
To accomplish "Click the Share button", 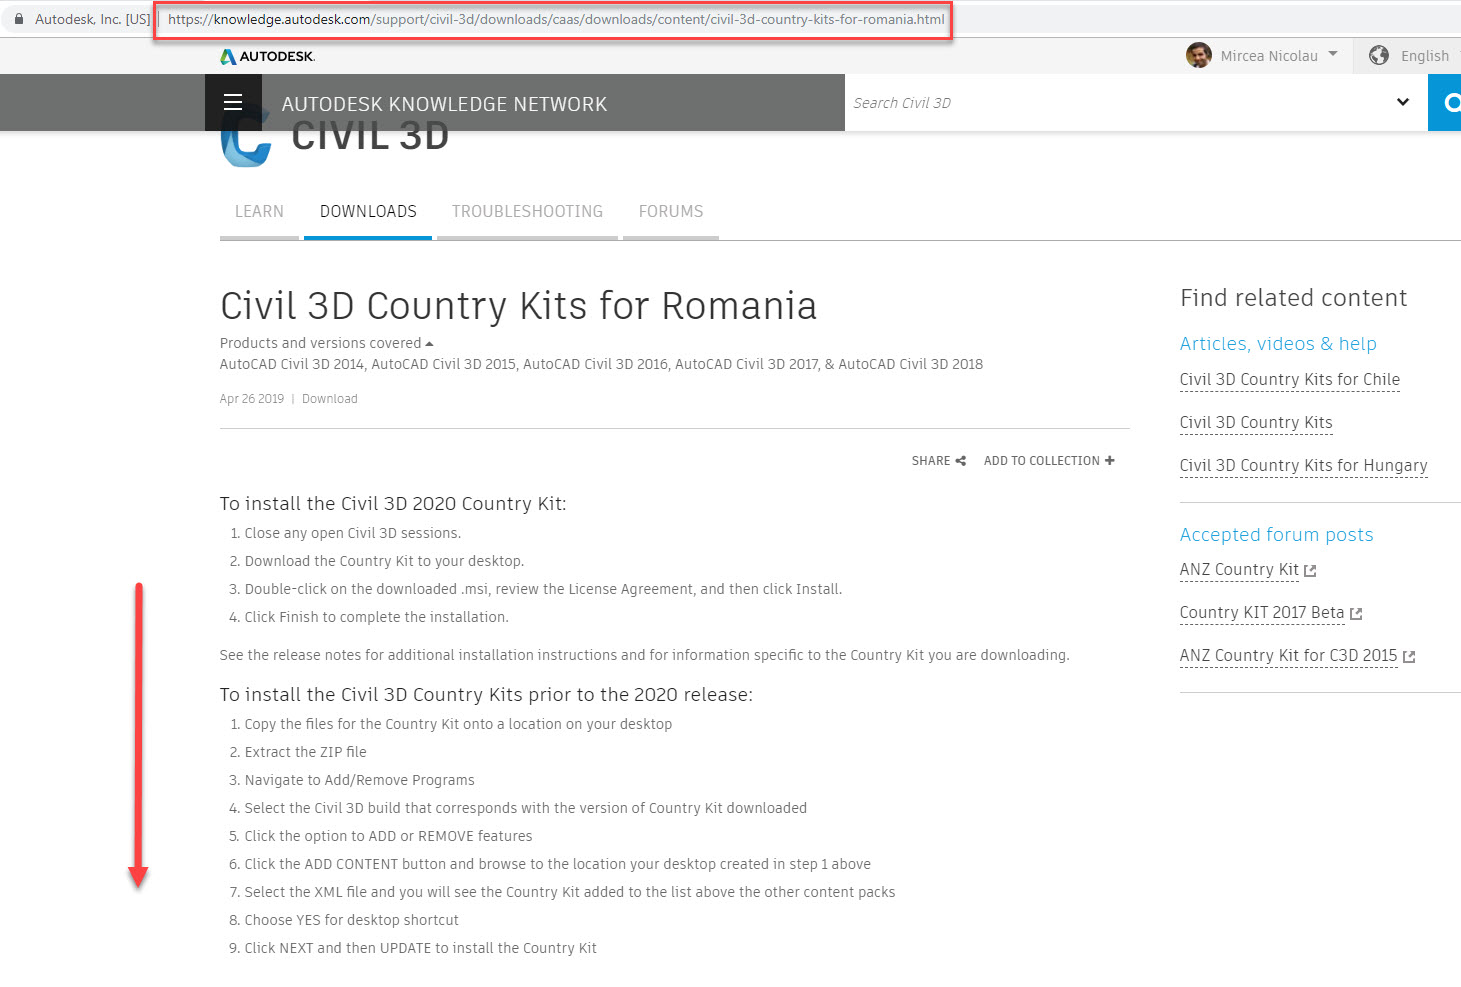I will click(938, 461).
